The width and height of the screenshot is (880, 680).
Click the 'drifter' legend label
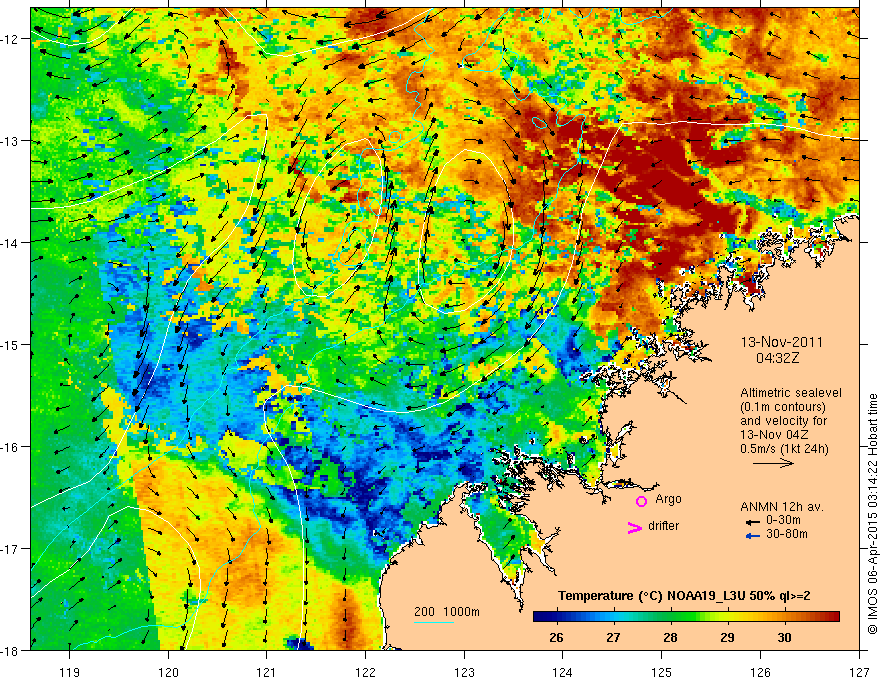[x=663, y=526]
